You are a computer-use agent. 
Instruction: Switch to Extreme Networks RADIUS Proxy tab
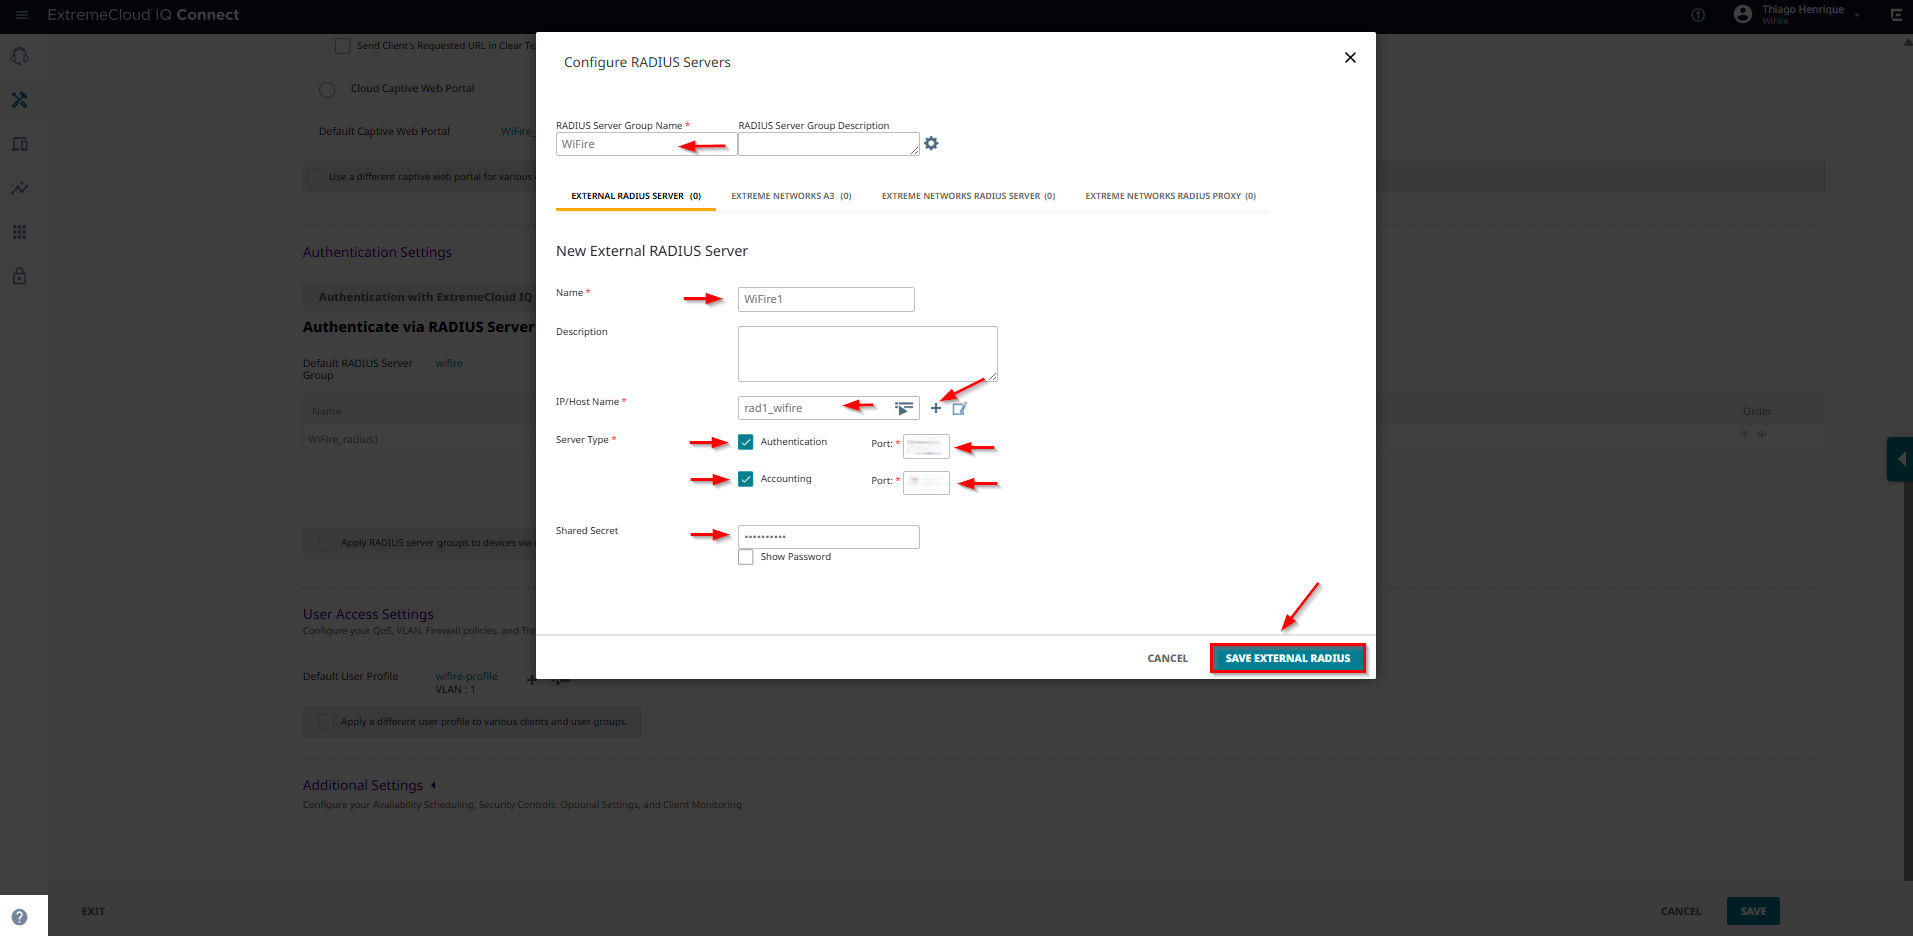click(1170, 196)
